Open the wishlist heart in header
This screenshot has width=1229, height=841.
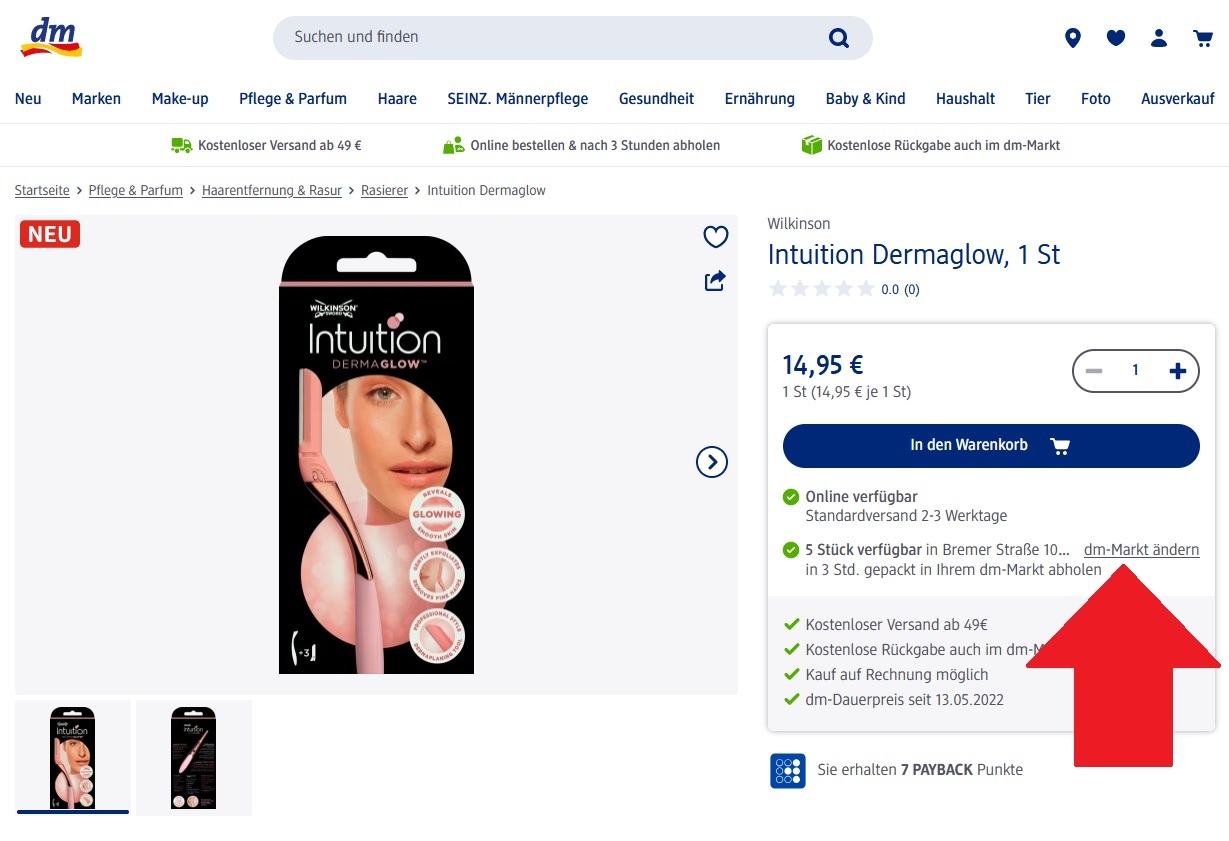1116,38
